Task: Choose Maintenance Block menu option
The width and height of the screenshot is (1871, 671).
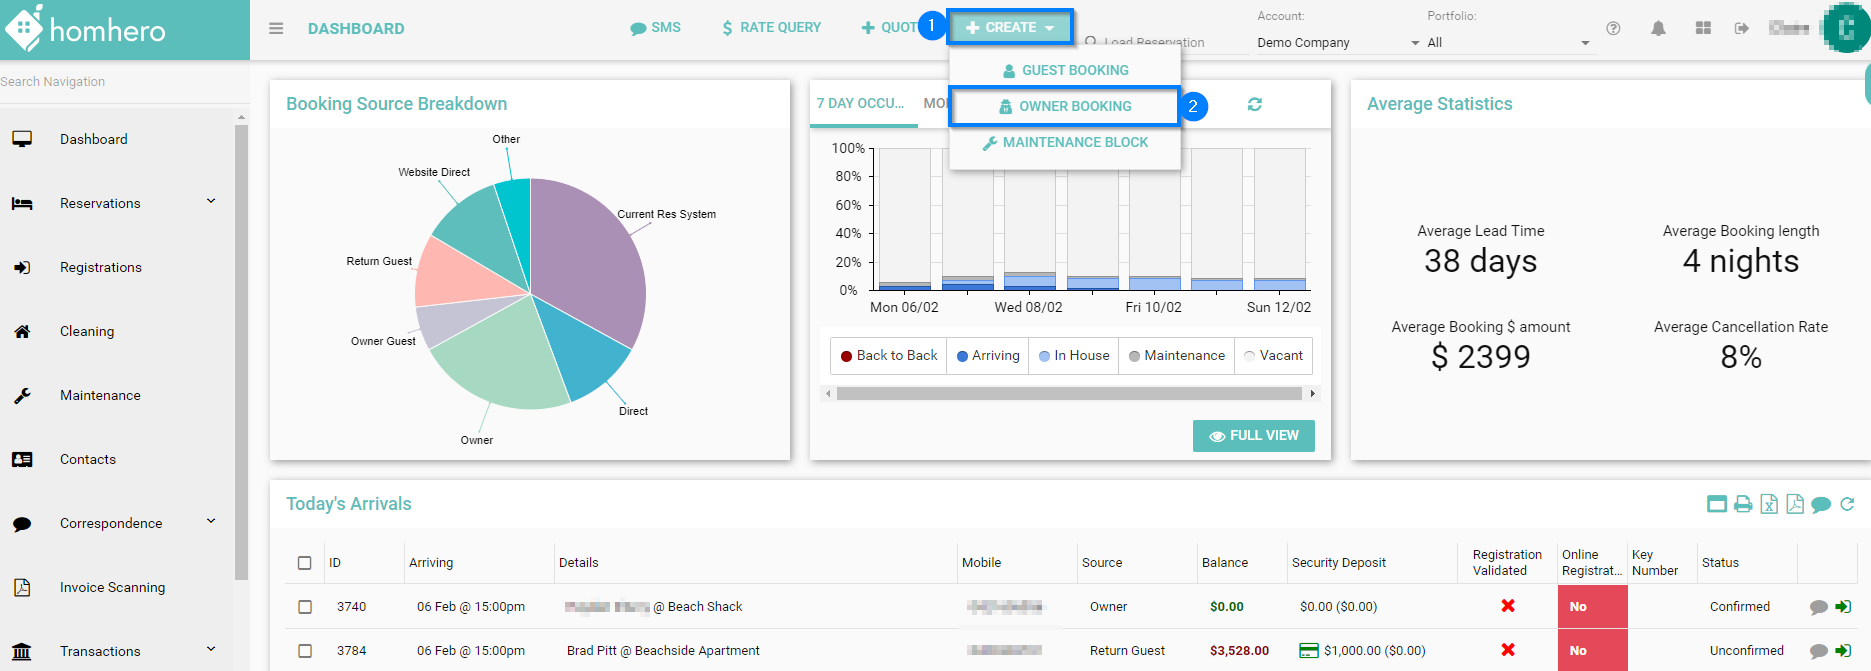Action: click(x=1065, y=142)
